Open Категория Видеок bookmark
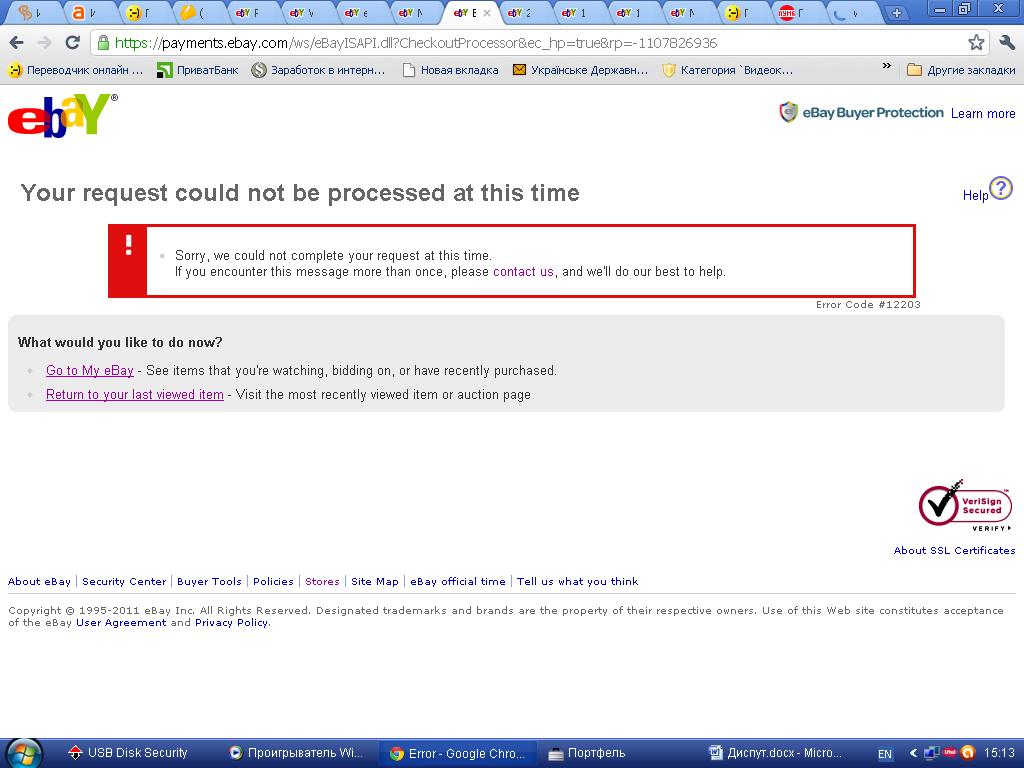 click(728, 70)
